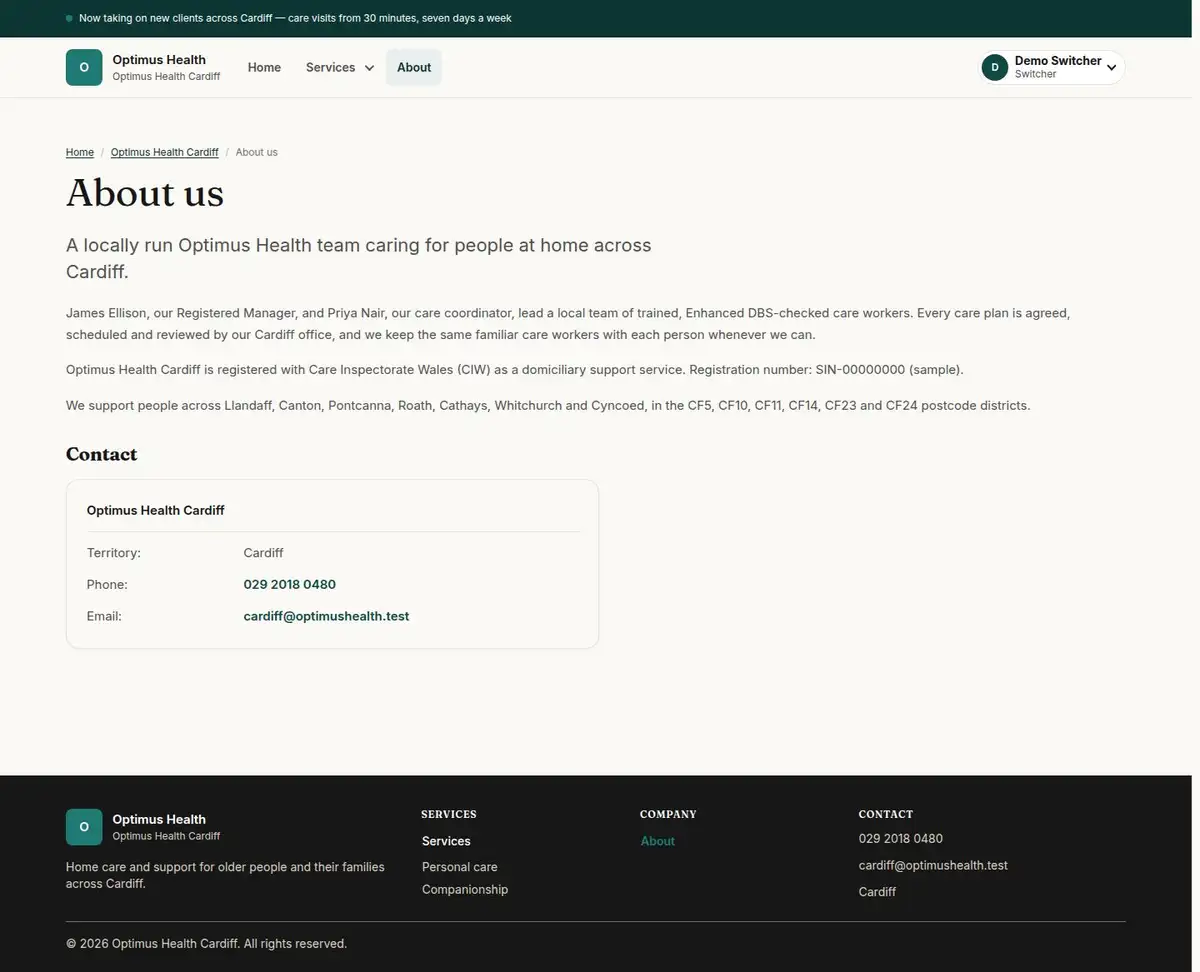Viewport: 1200px width, 972px height.
Task: Click the SERVICES column heading in footer
Action: [449, 814]
